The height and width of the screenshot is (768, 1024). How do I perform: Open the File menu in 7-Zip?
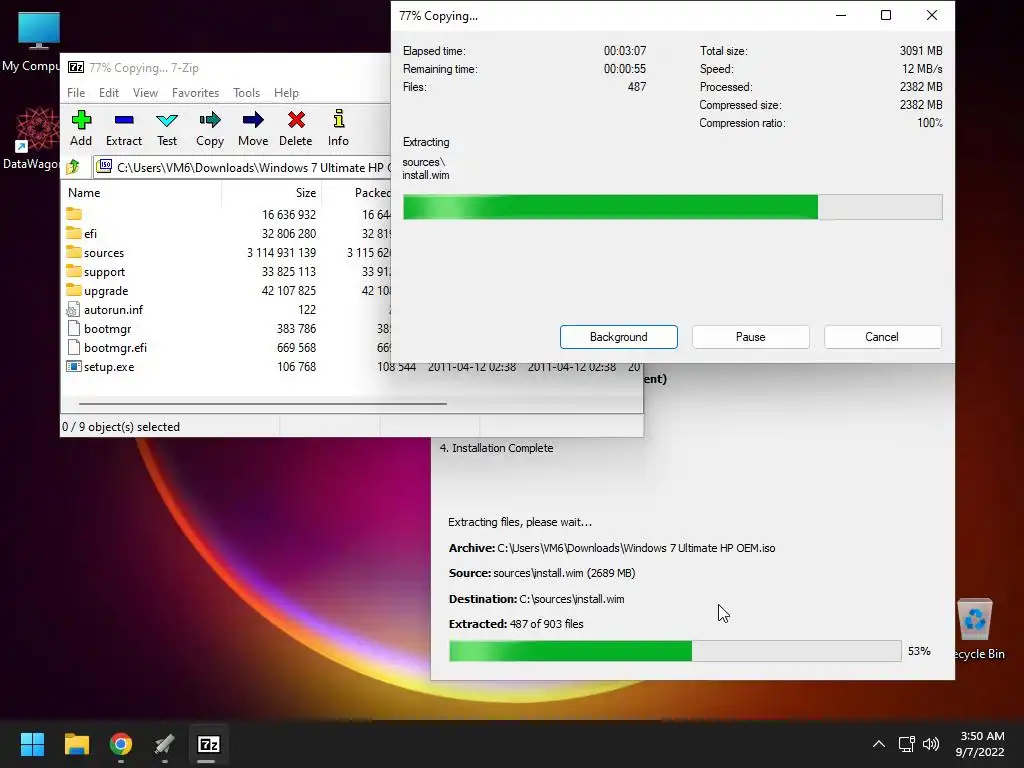[76, 93]
